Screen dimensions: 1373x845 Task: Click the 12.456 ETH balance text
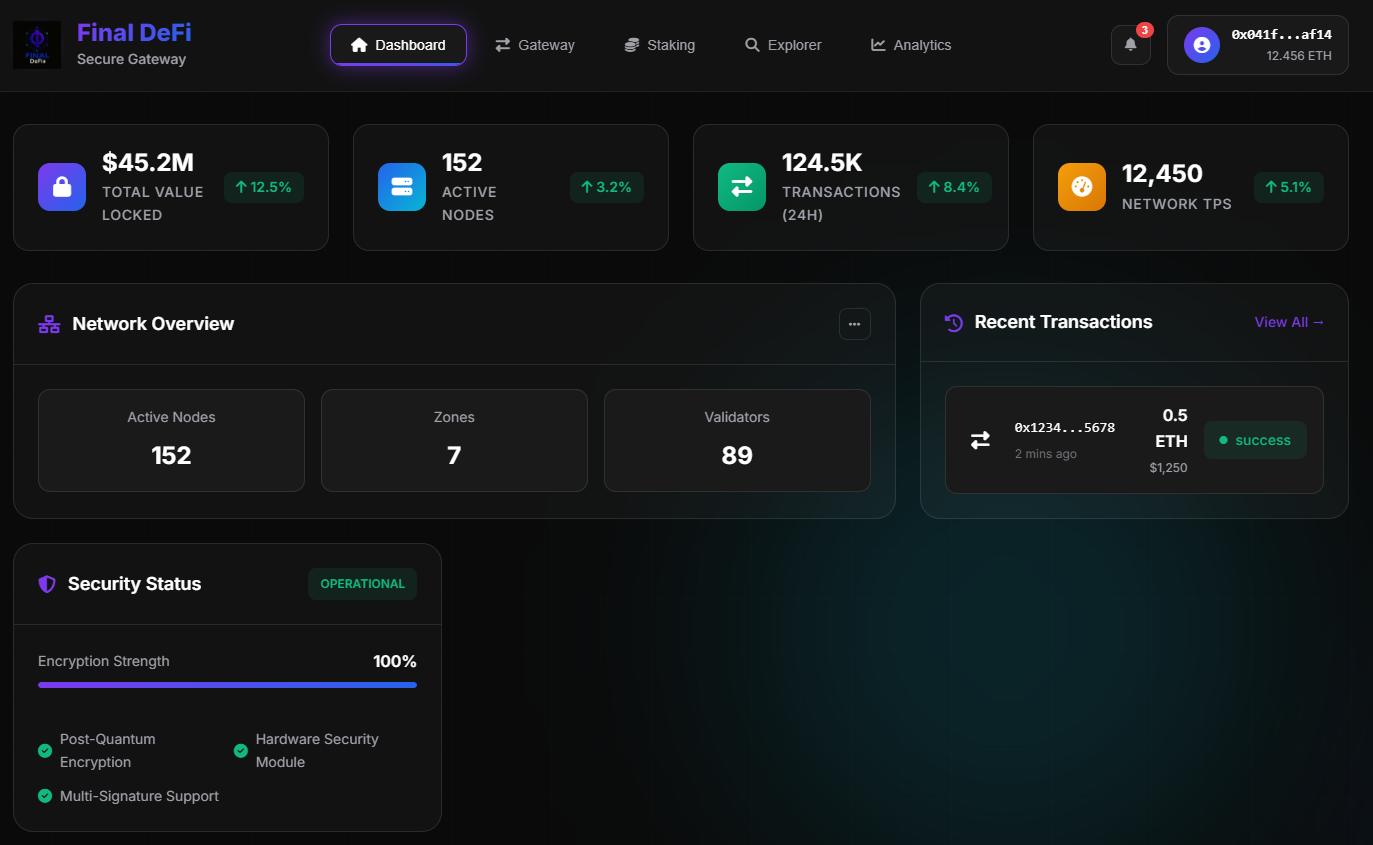pos(1299,56)
